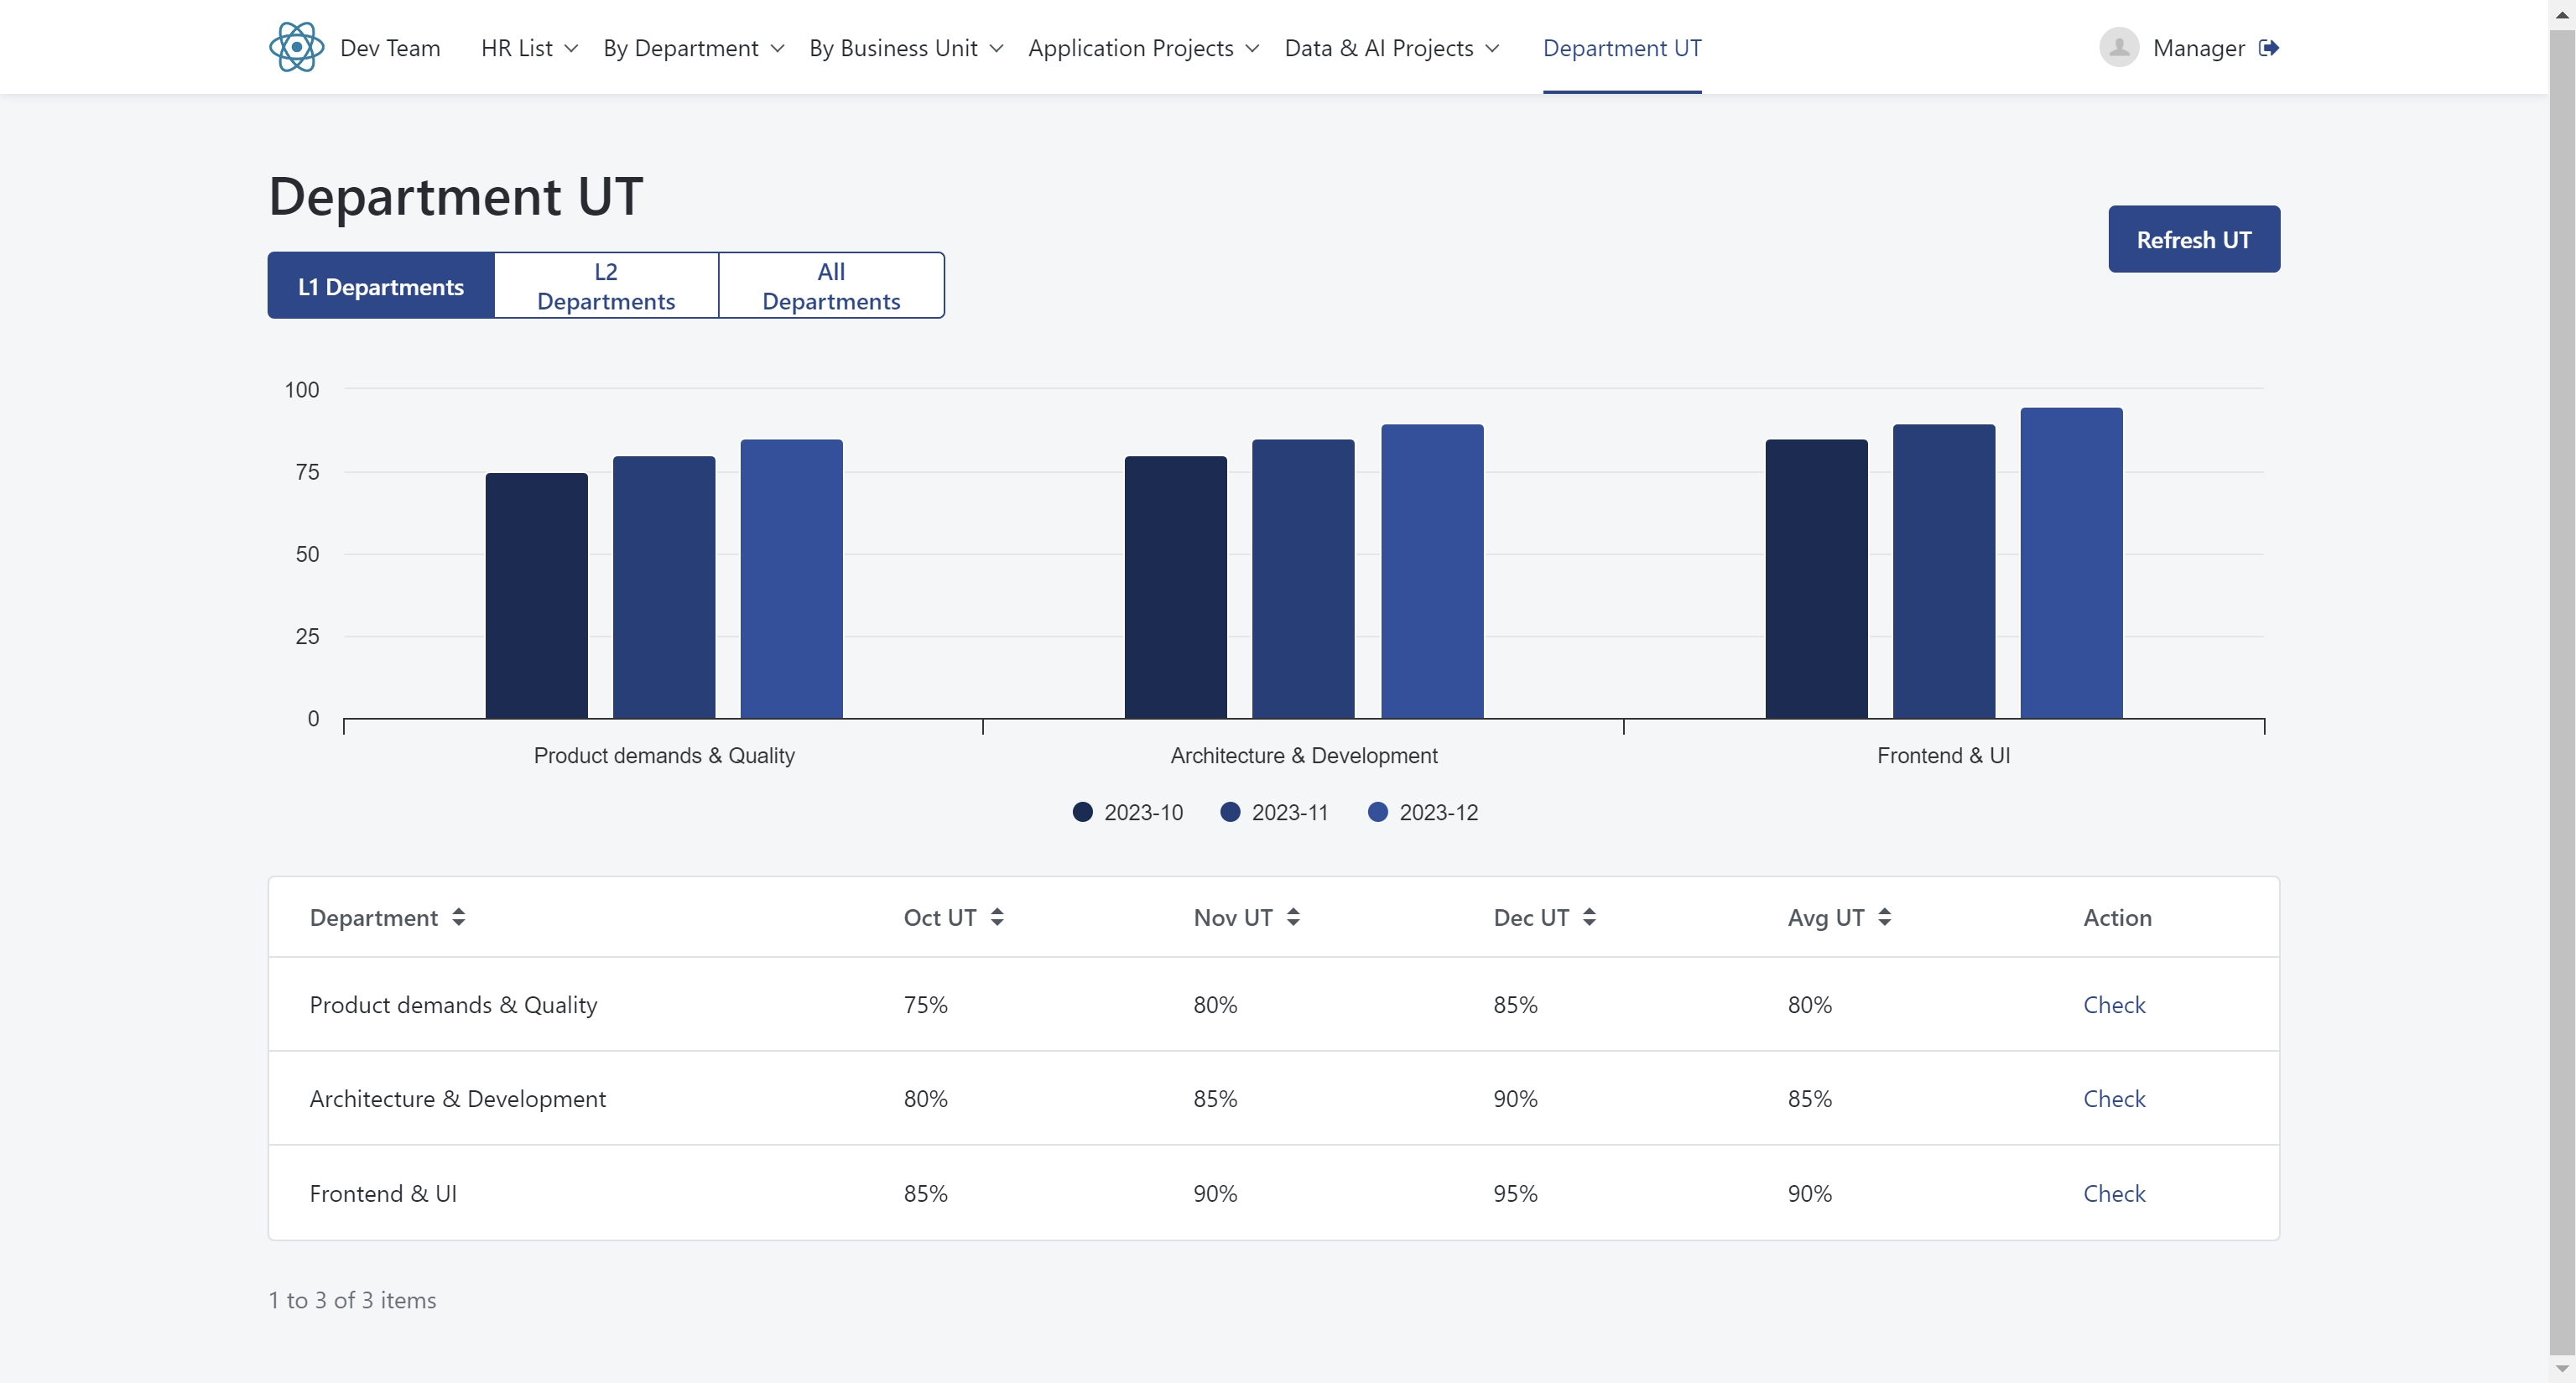The height and width of the screenshot is (1383, 2576).
Task: Open the Department UT nav tab
Action: (x=1622, y=48)
